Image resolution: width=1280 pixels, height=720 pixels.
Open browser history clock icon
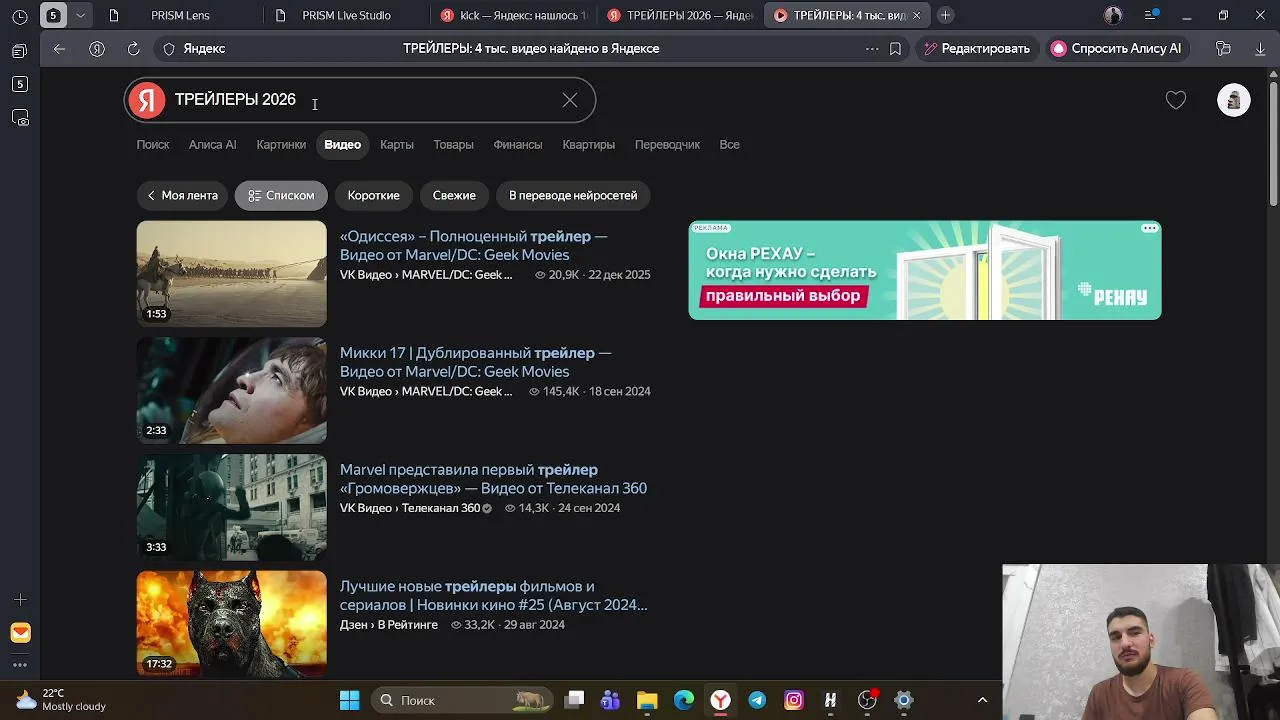click(x=20, y=16)
